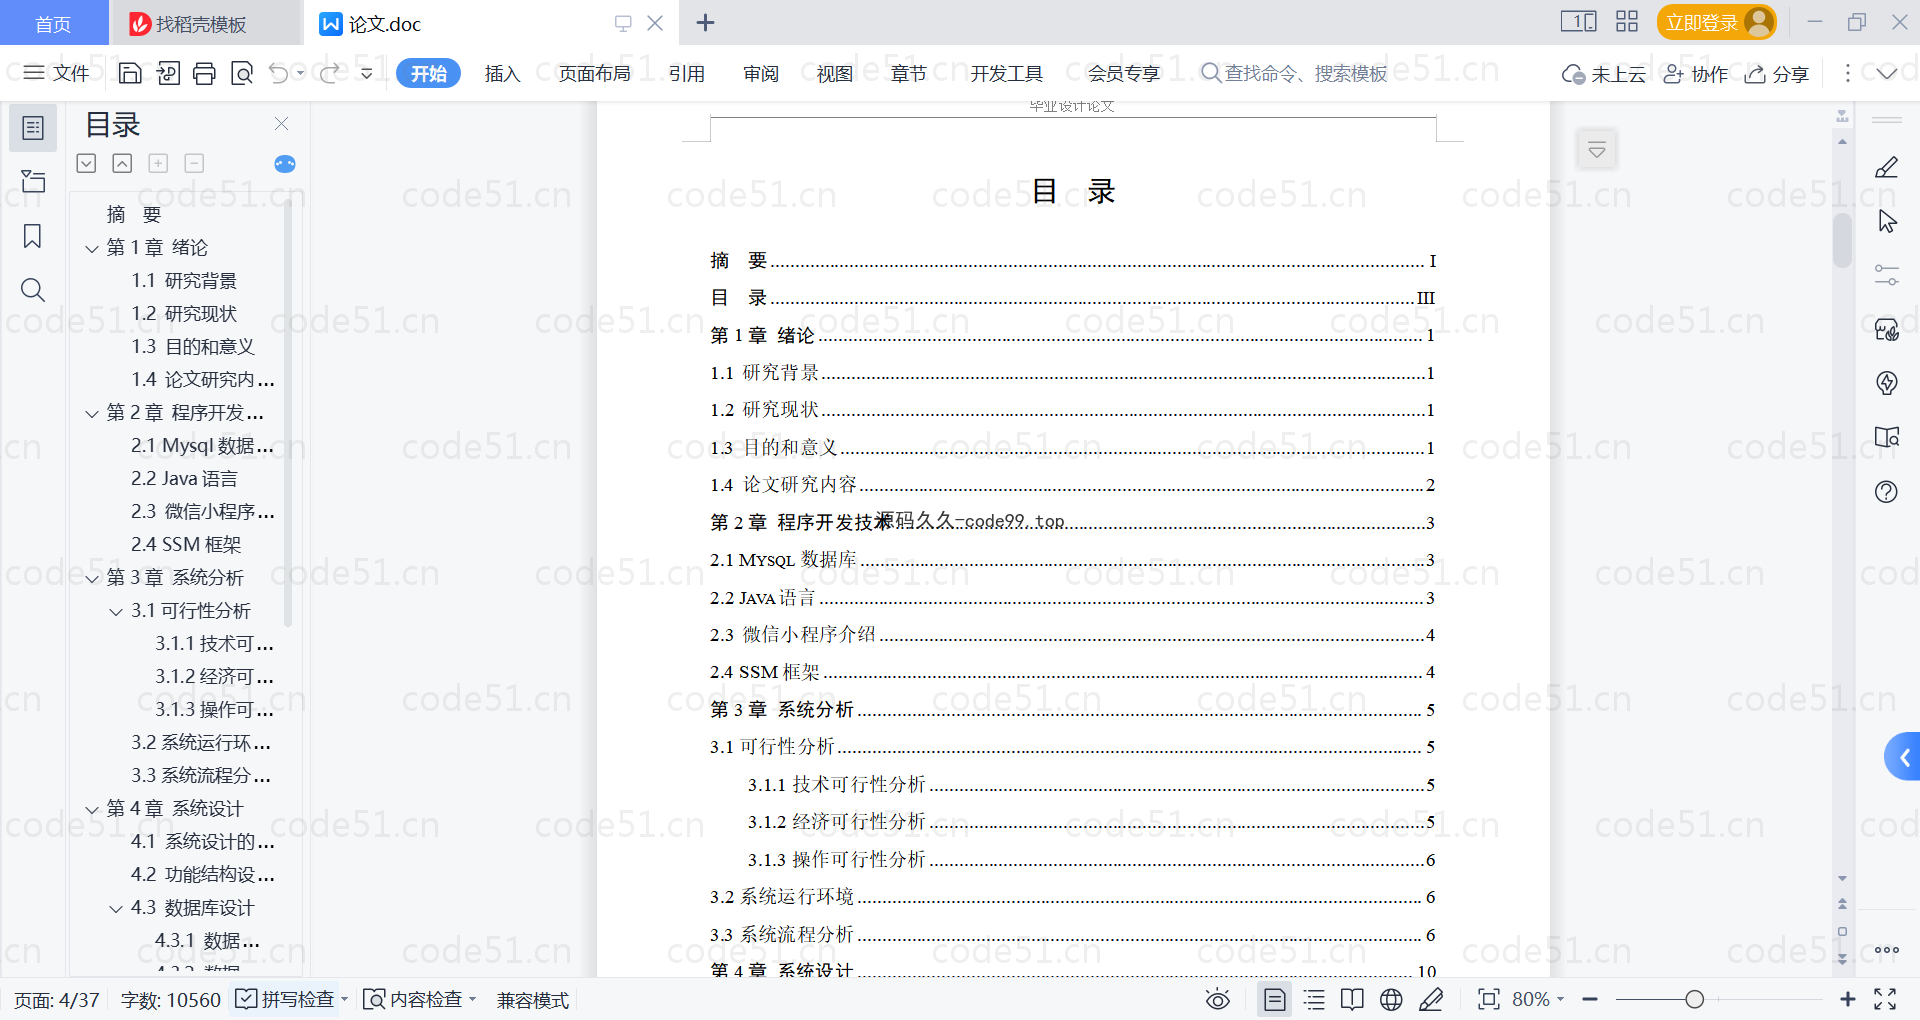Click the 协作 collaborate button

pyautogui.click(x=1696, y=73)
